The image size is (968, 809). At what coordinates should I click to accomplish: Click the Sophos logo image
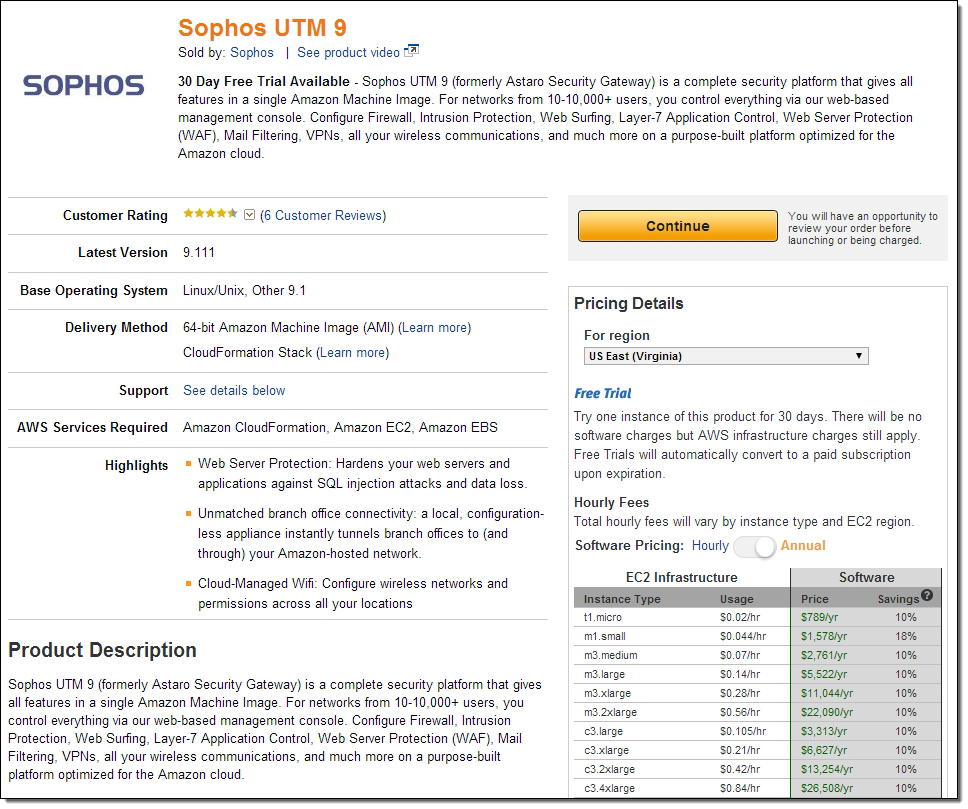pos(83,85)
